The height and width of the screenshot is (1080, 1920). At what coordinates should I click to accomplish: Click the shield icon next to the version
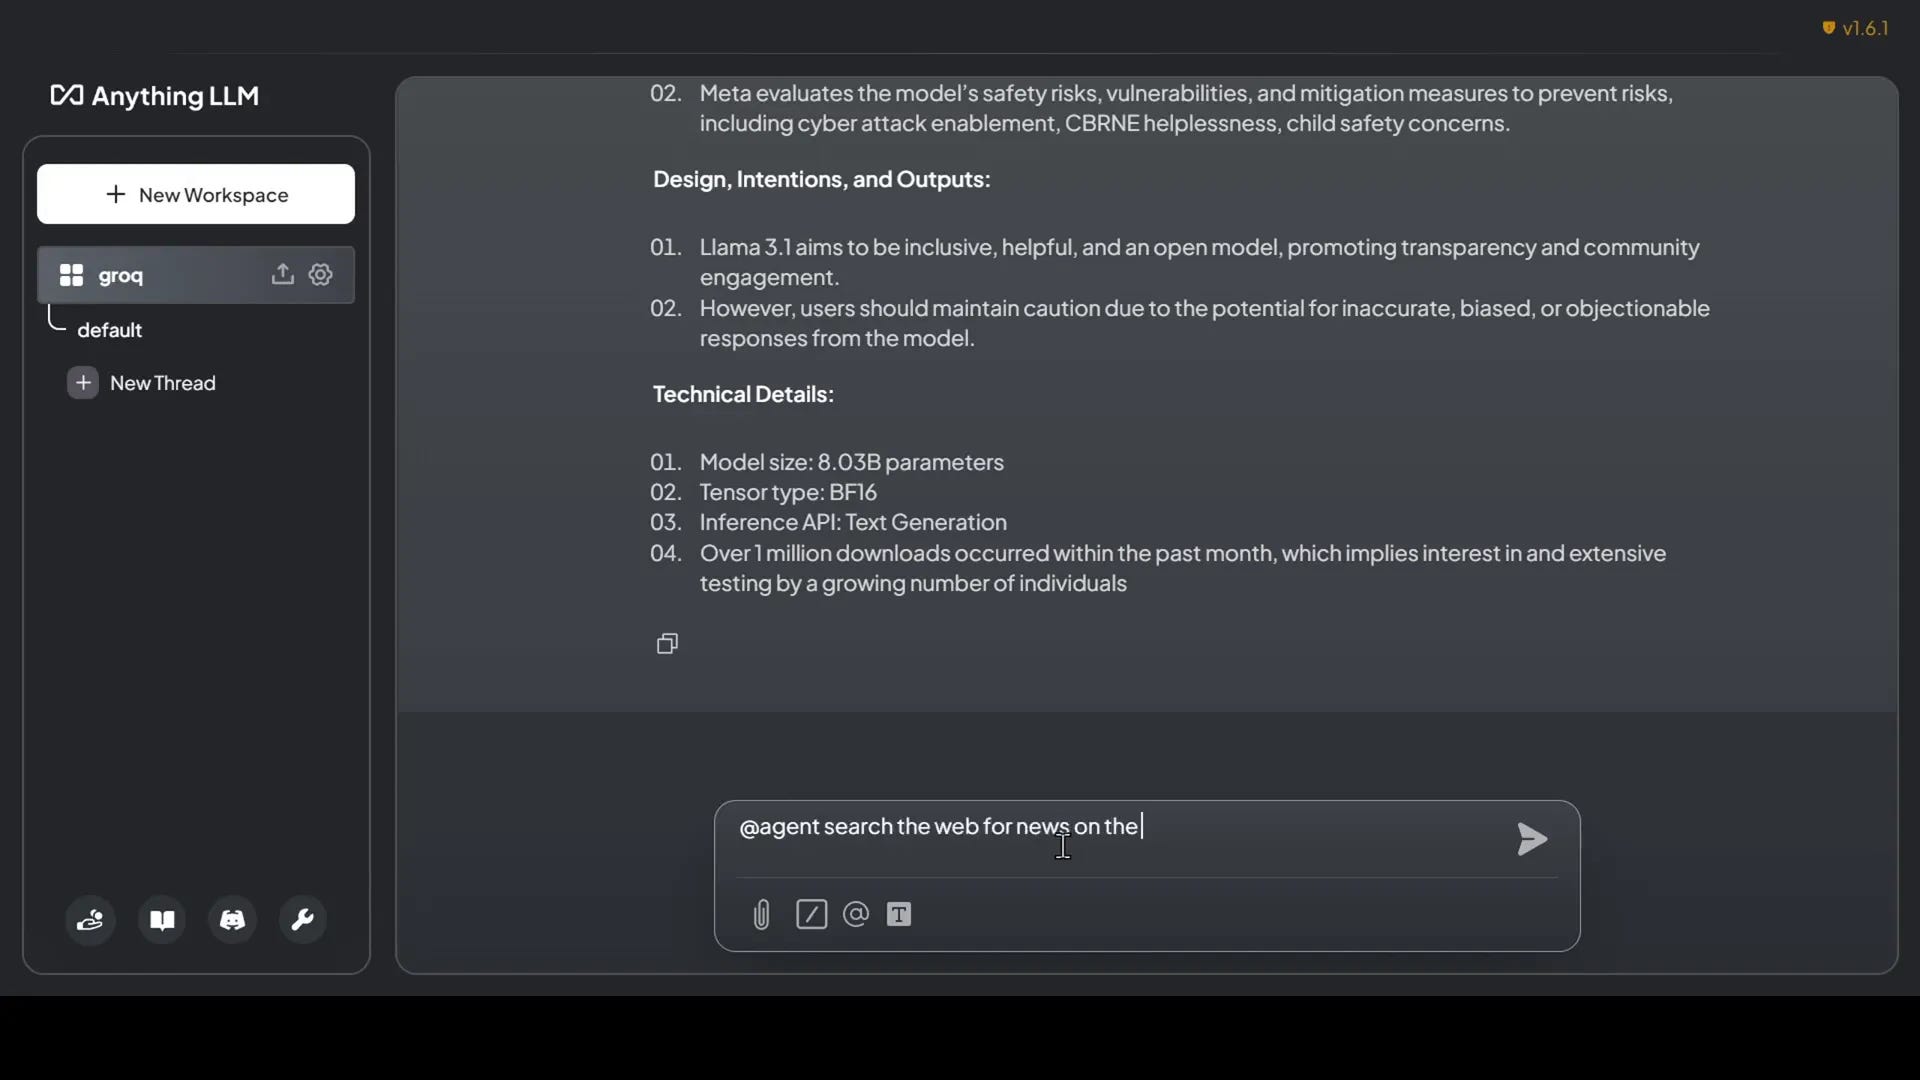pyautogui.click(x=1827, y=28)
